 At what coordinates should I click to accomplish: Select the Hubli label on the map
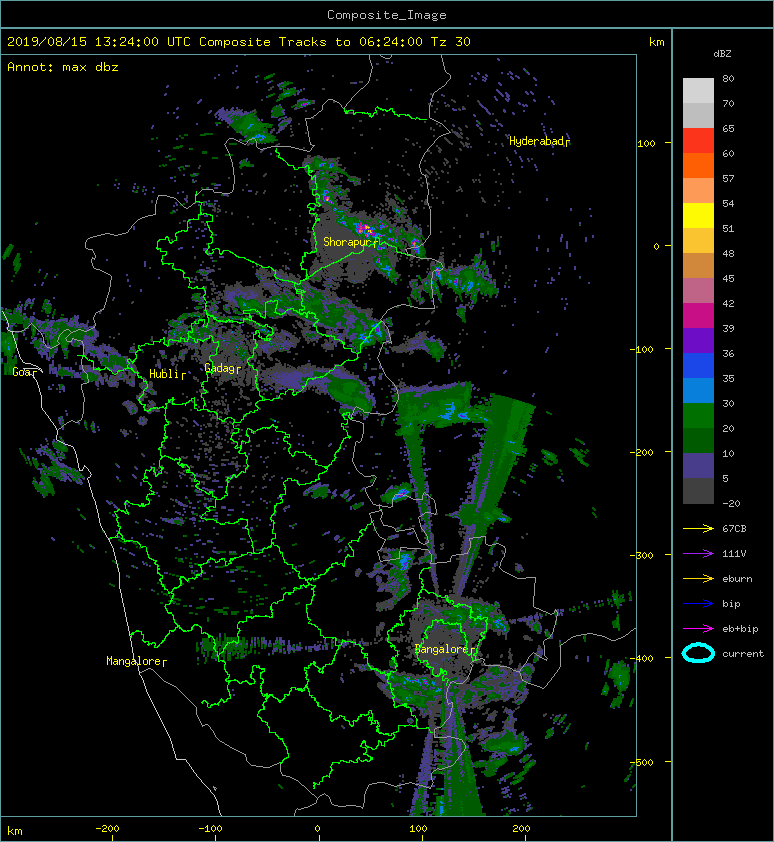pyautogui.click(x=167, y=374)
